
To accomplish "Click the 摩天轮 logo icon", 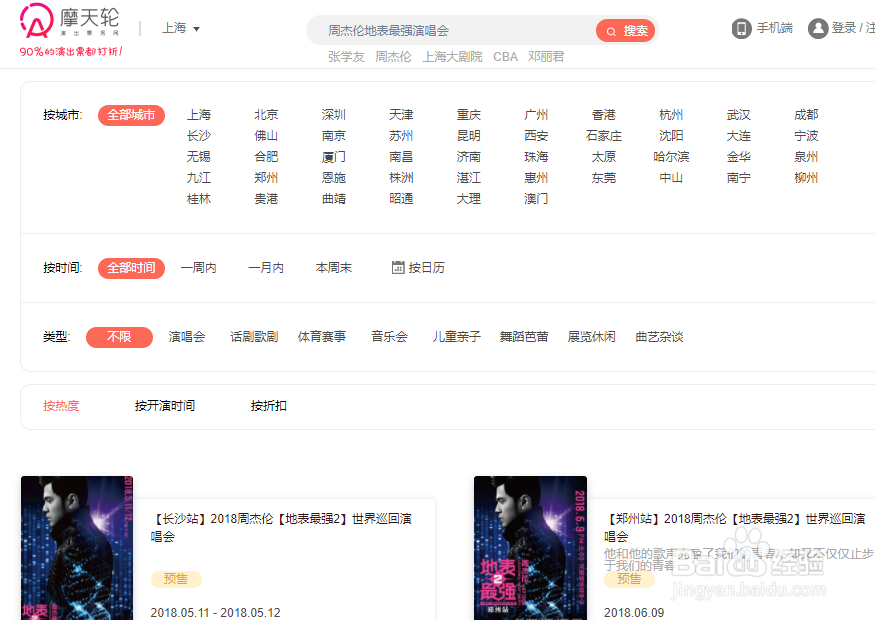I will [37, 20].
